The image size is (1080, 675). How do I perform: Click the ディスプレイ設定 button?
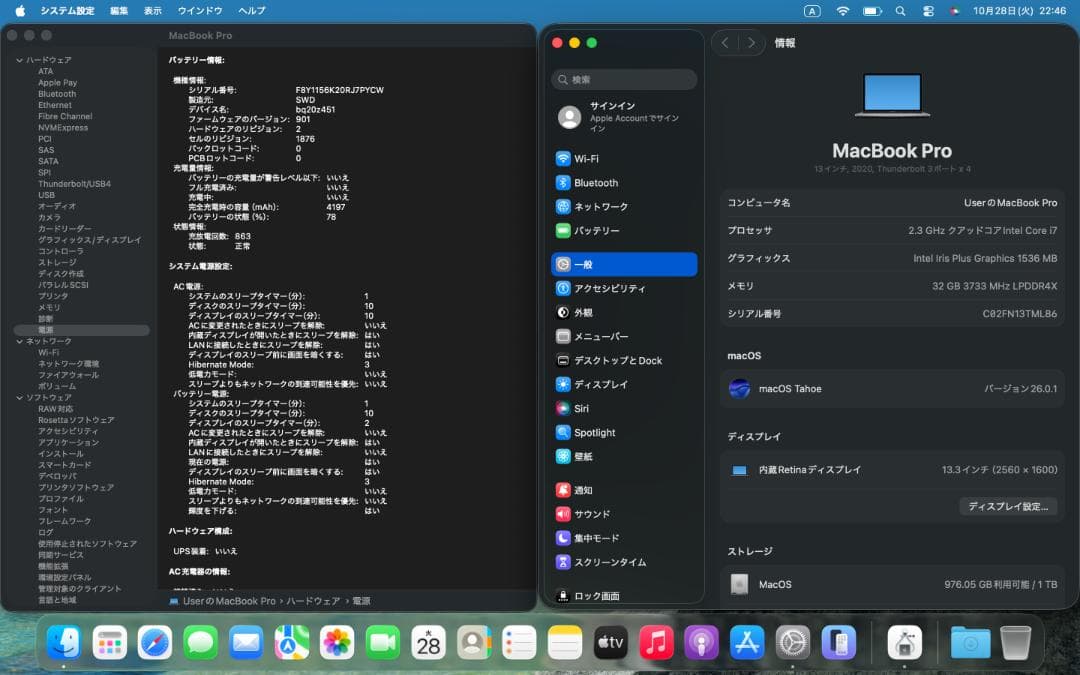[x=1008, y=506]
